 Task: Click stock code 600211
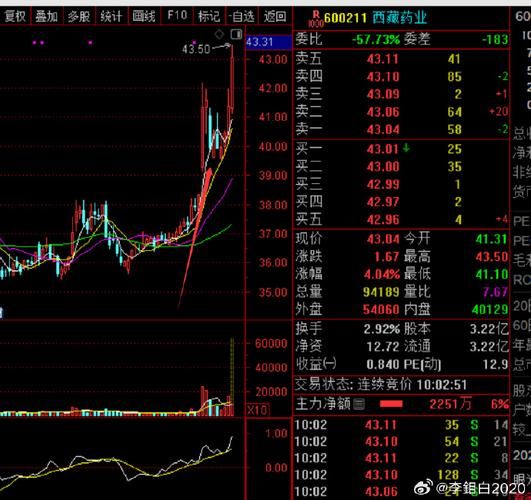[346, 18]
